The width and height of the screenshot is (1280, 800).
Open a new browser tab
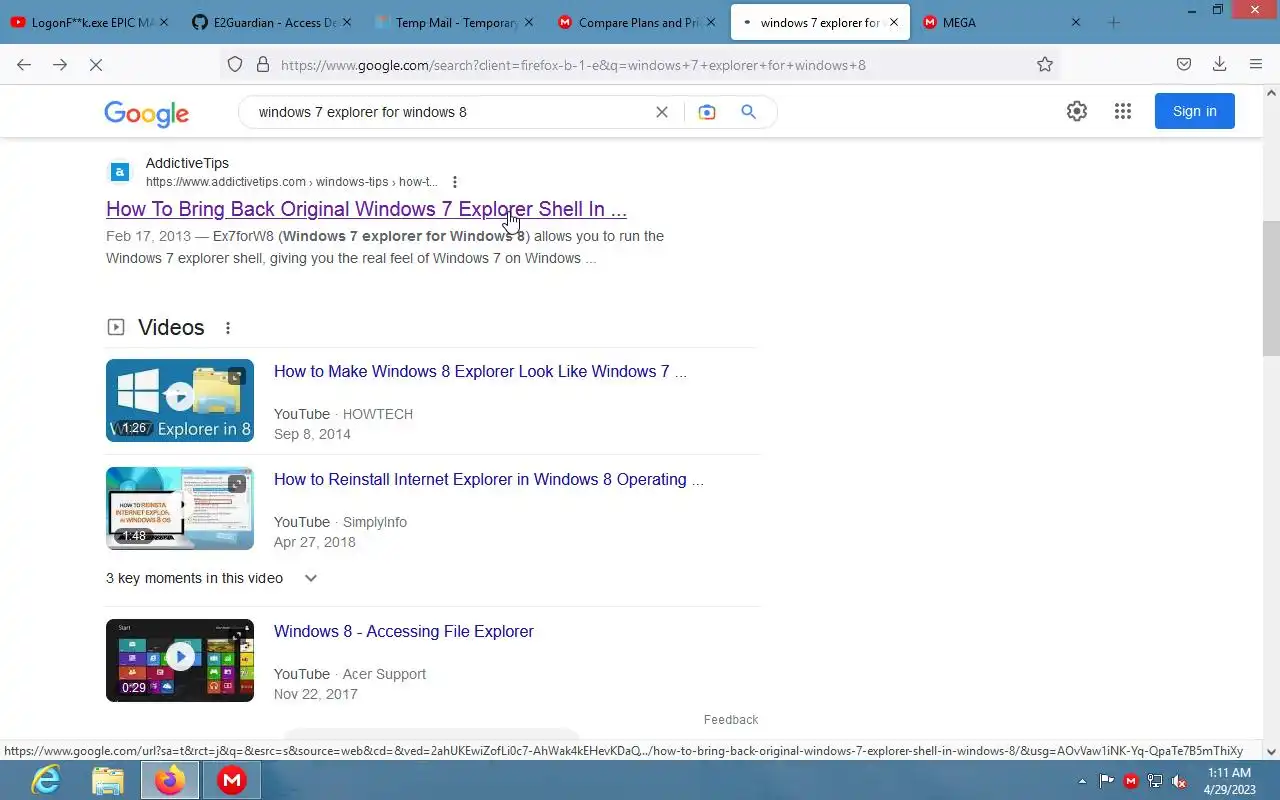coord(1114,22)
